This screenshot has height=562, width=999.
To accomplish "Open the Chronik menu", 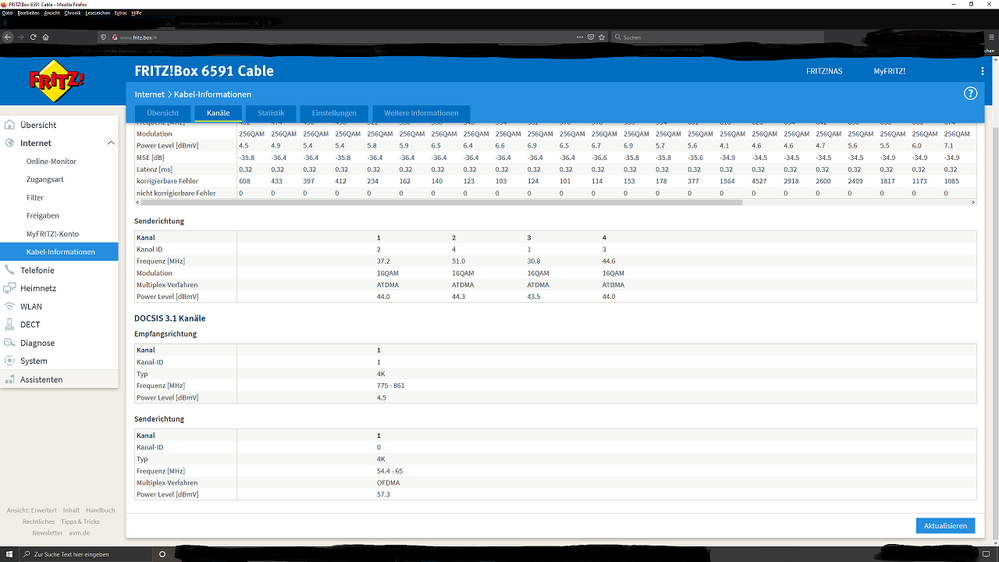I will click(x=73, y=13).
